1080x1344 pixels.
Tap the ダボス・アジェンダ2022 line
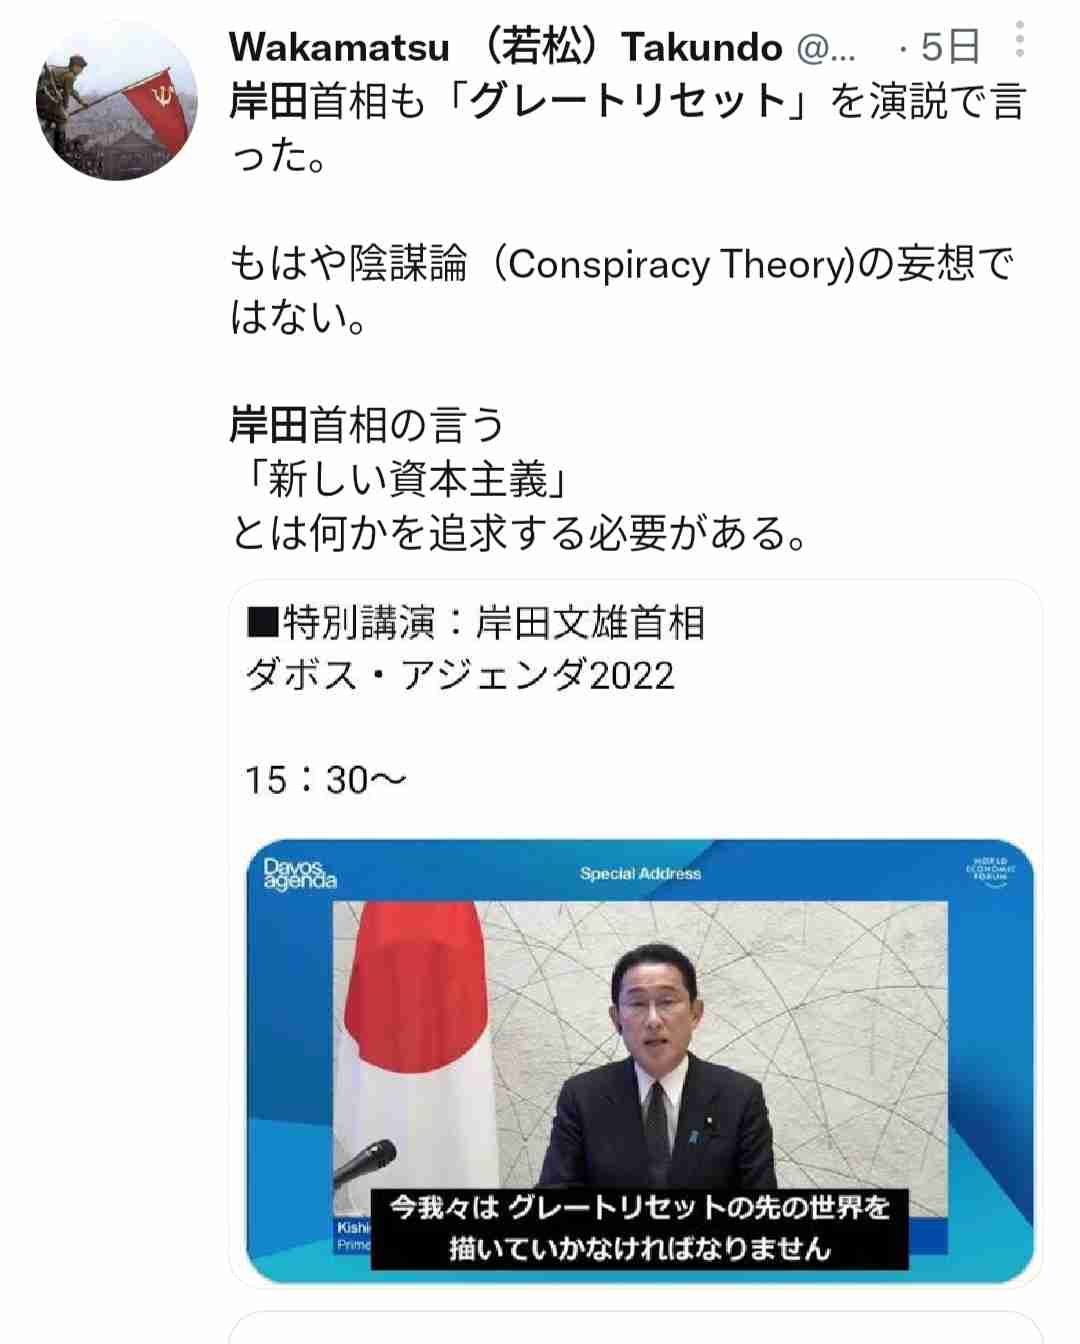point(460,675)
